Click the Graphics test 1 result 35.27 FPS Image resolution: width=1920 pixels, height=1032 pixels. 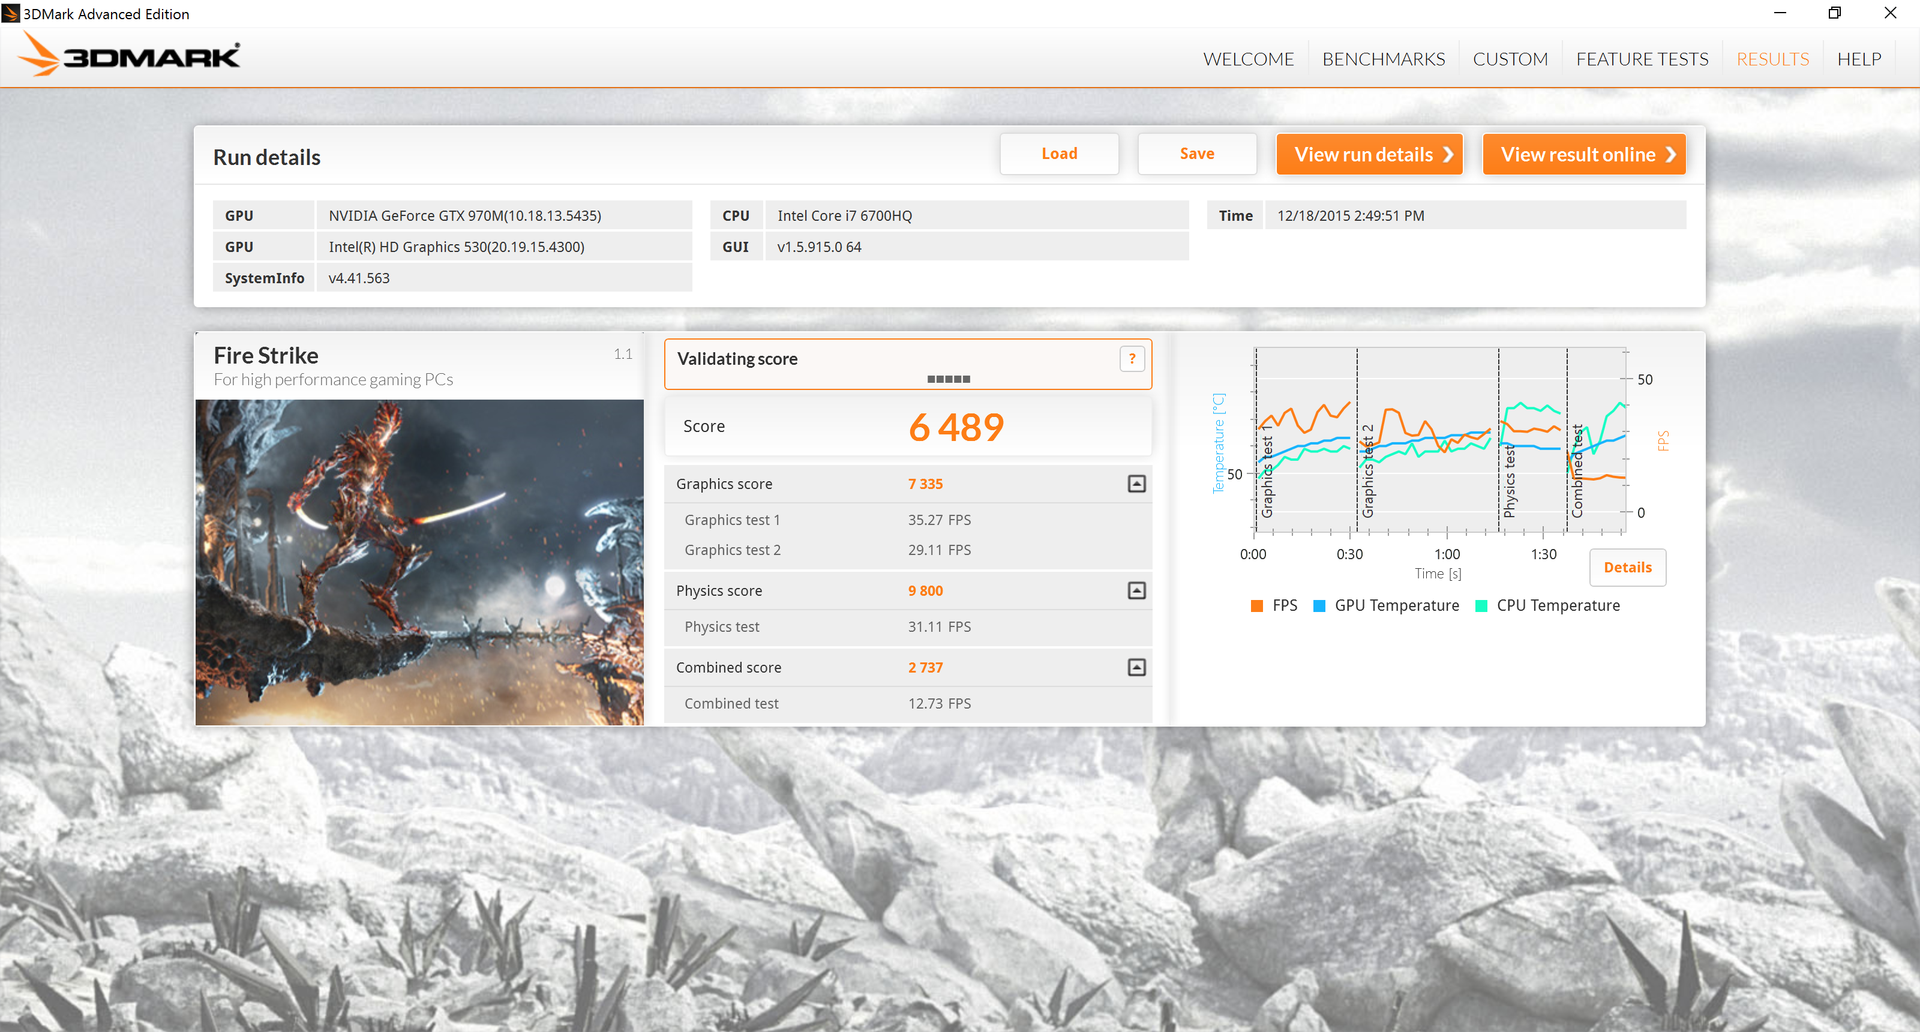940,520
